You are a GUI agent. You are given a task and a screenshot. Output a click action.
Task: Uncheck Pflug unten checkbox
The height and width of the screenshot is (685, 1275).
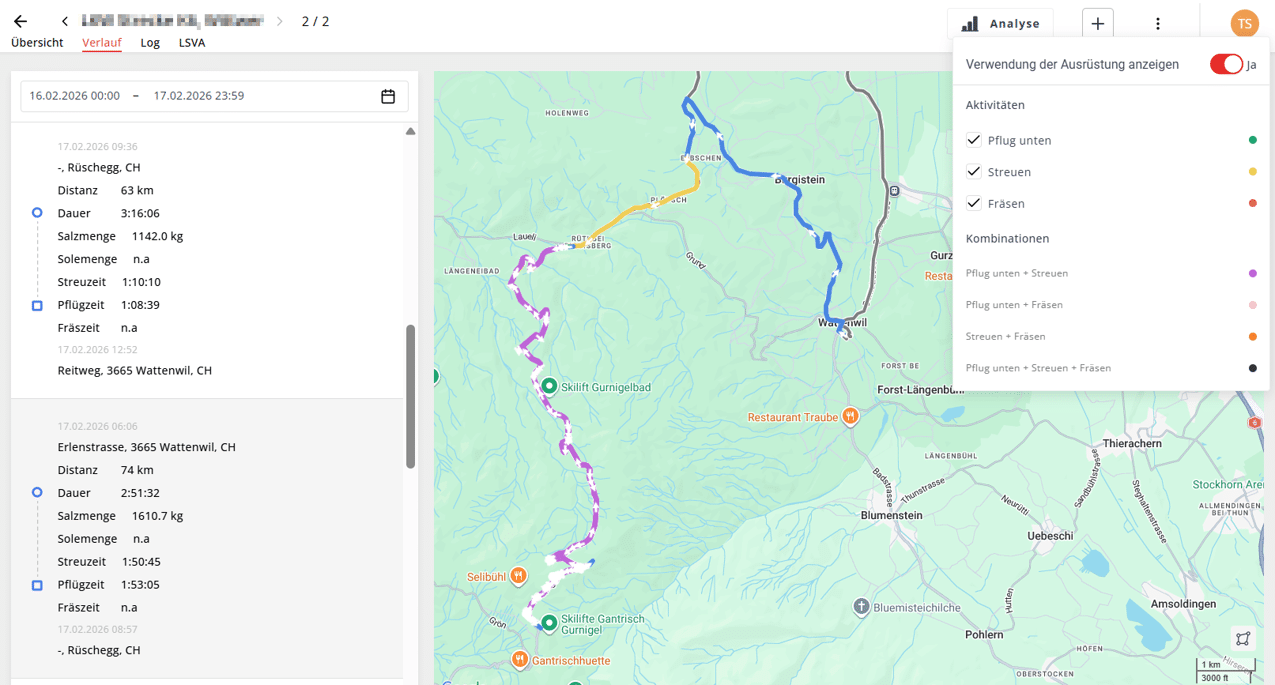pyautogui.click(x=973, y=140)
